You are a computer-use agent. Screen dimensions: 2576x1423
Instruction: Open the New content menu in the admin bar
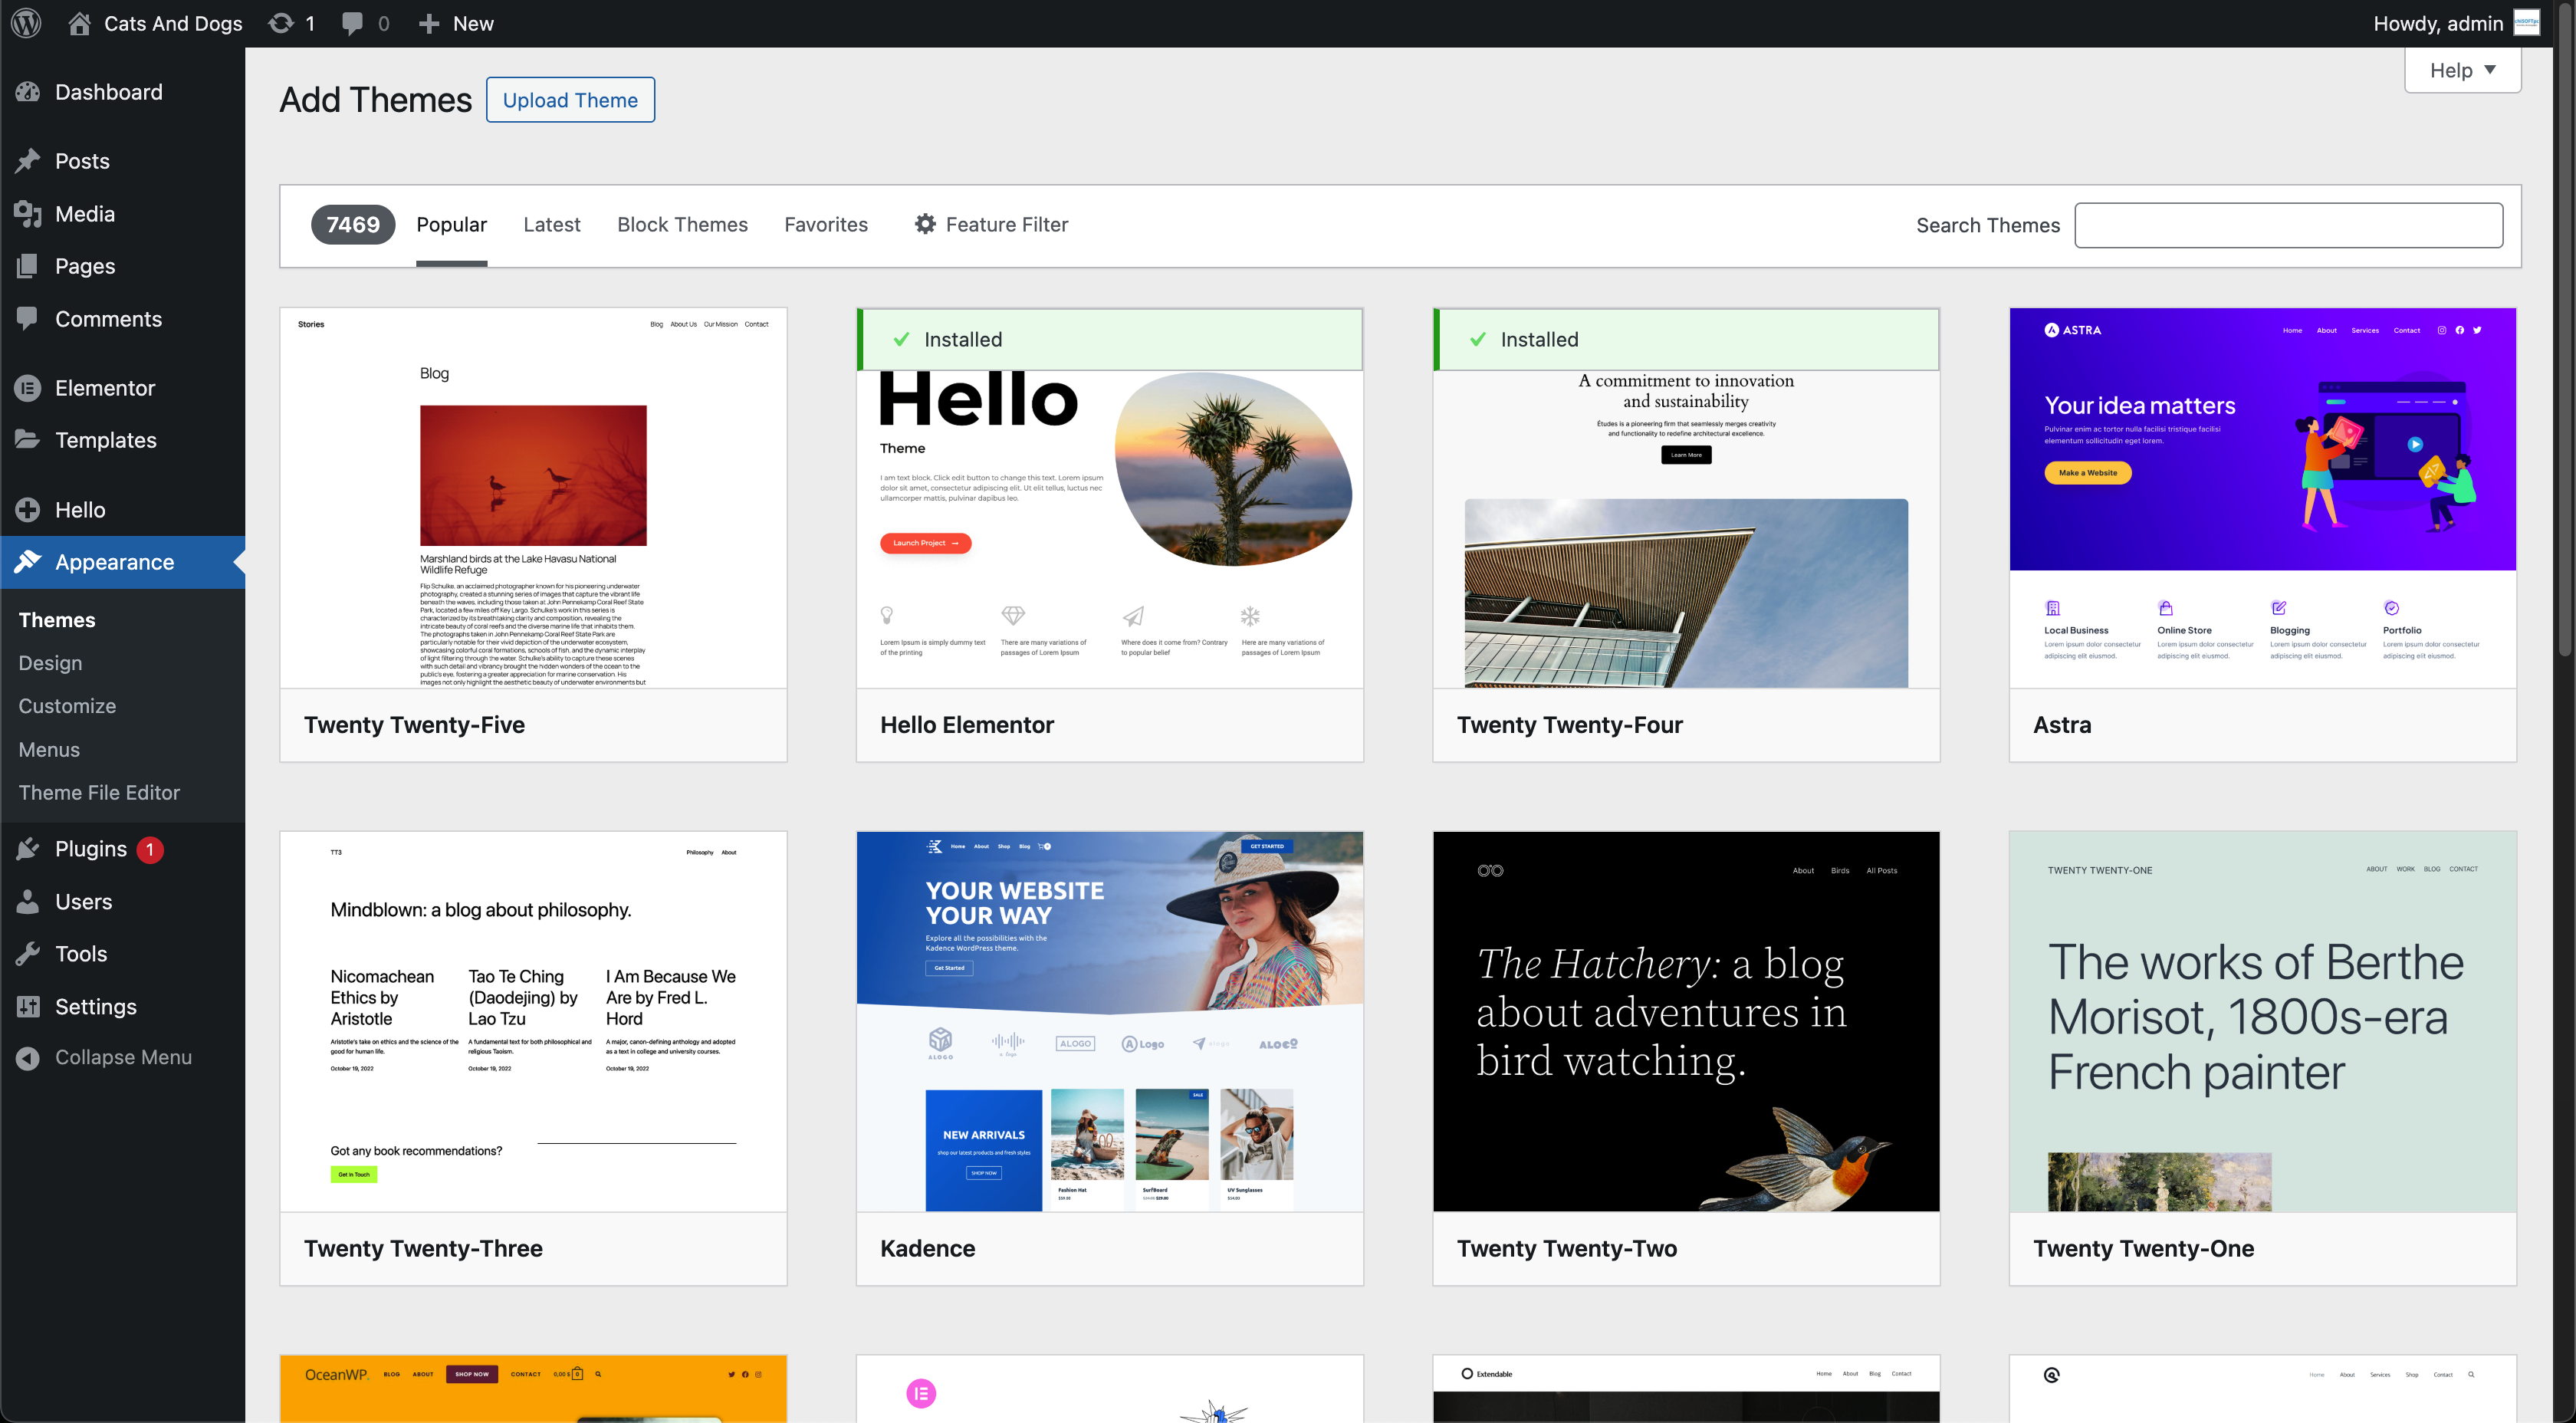point(456,23)
